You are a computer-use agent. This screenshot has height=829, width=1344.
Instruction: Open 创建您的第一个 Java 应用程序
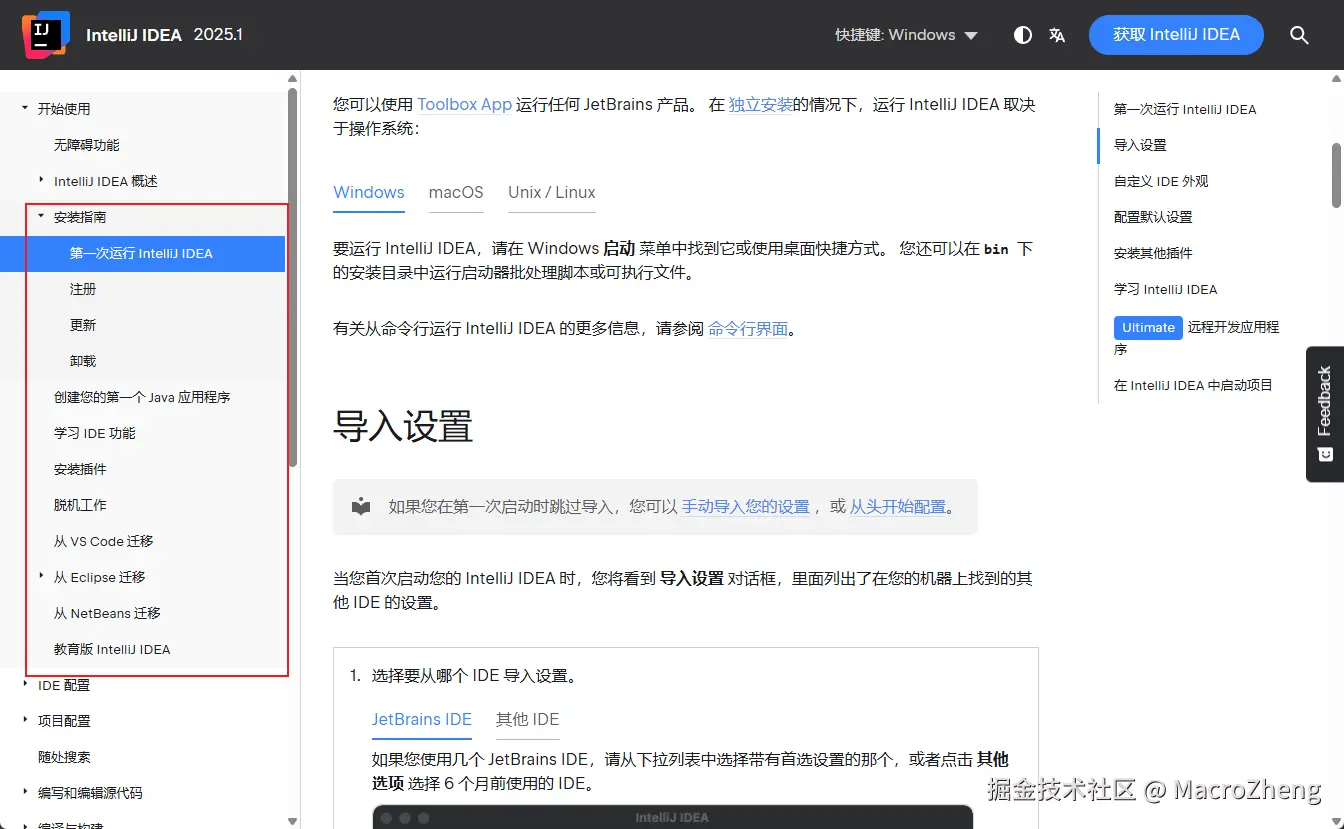[x=143, y=397]
